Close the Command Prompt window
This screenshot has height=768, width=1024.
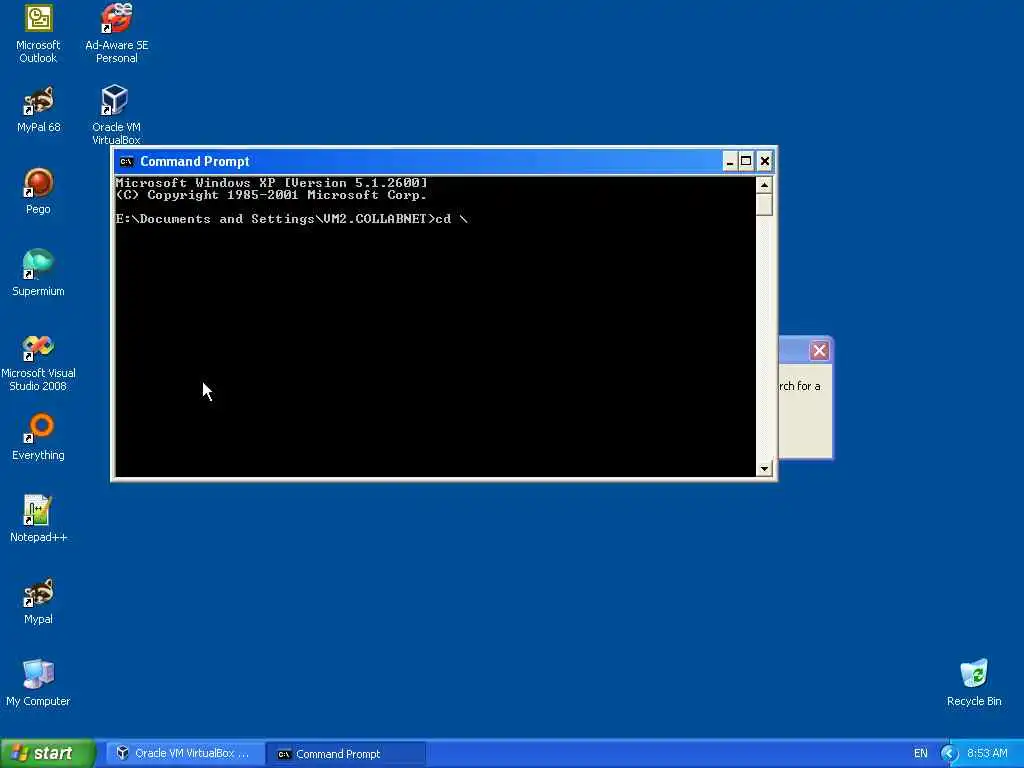coord(765,161)
